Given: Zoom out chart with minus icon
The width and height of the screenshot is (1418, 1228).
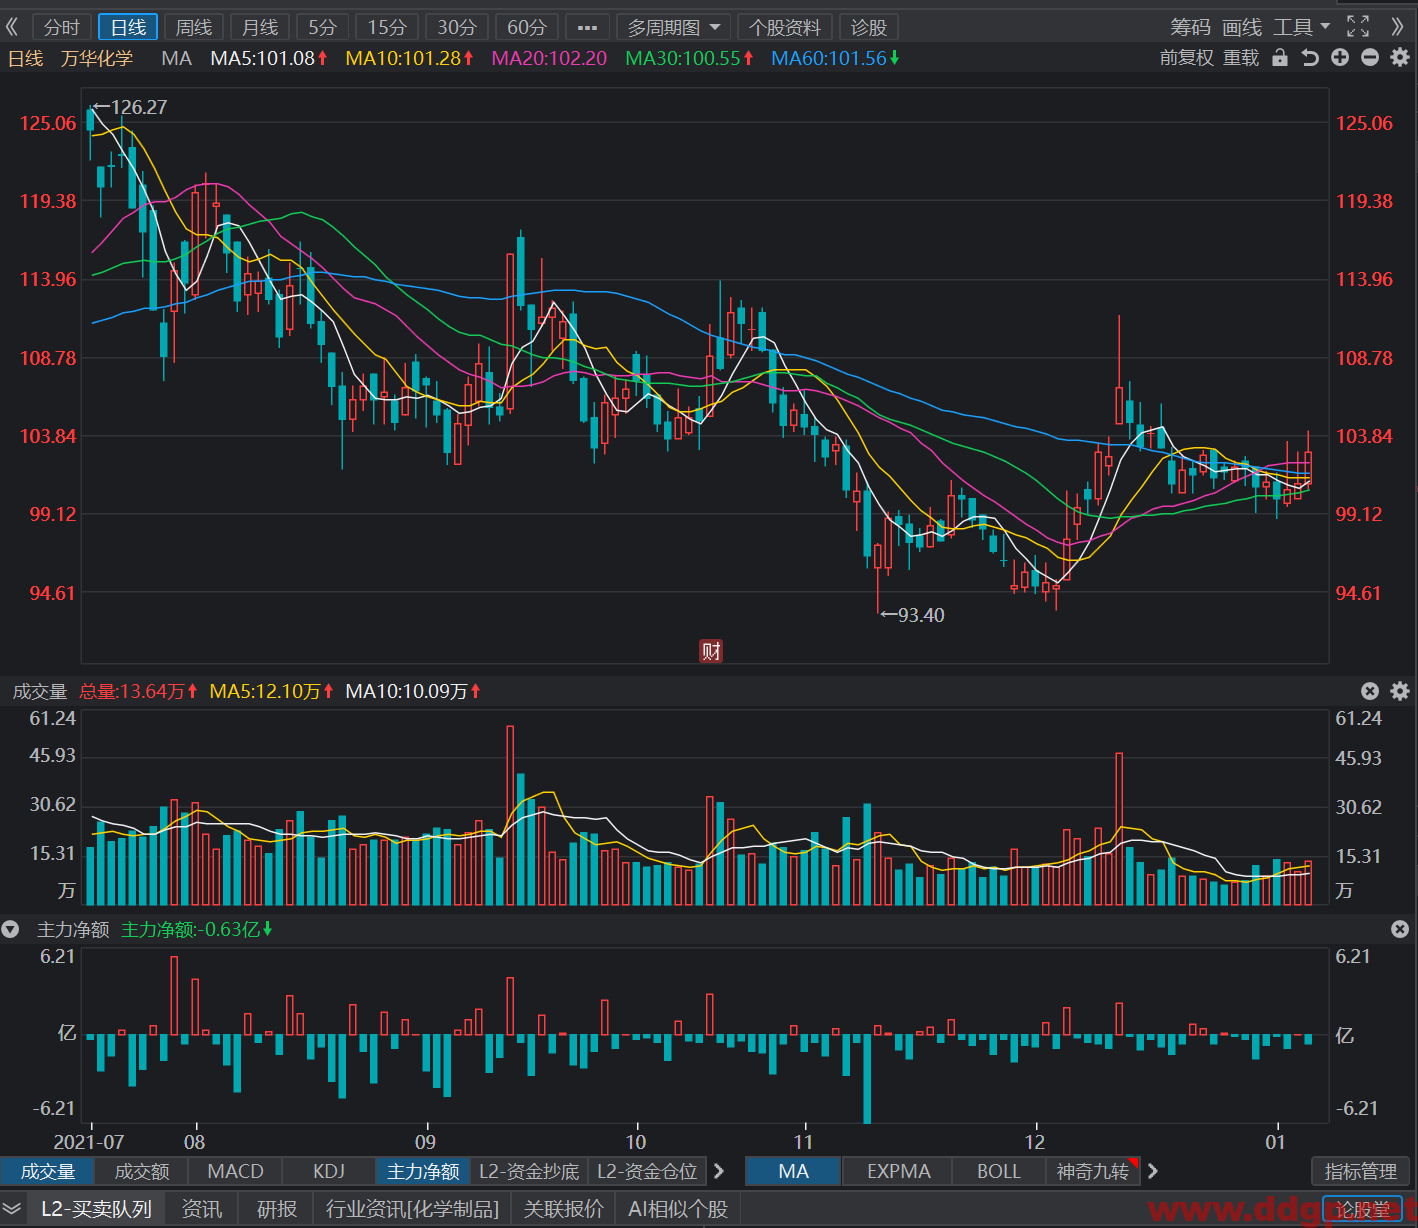Looking at the screenshot, I should tap(1370, 58).
